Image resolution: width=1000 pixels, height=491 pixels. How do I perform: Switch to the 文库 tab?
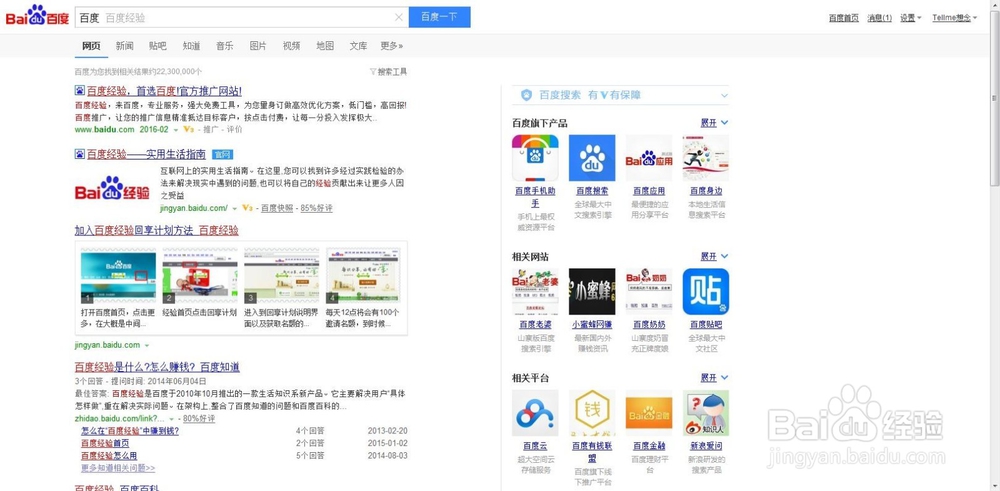coord(358,46)
